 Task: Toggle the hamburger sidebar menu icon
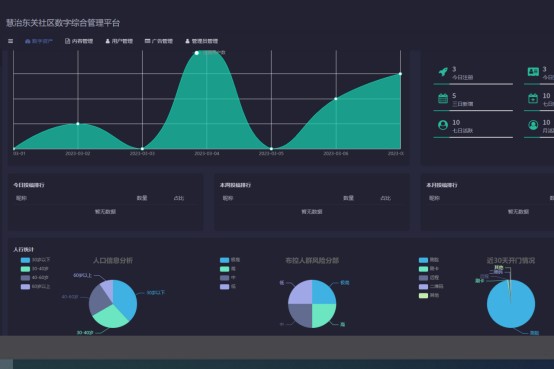coord(11,41)
